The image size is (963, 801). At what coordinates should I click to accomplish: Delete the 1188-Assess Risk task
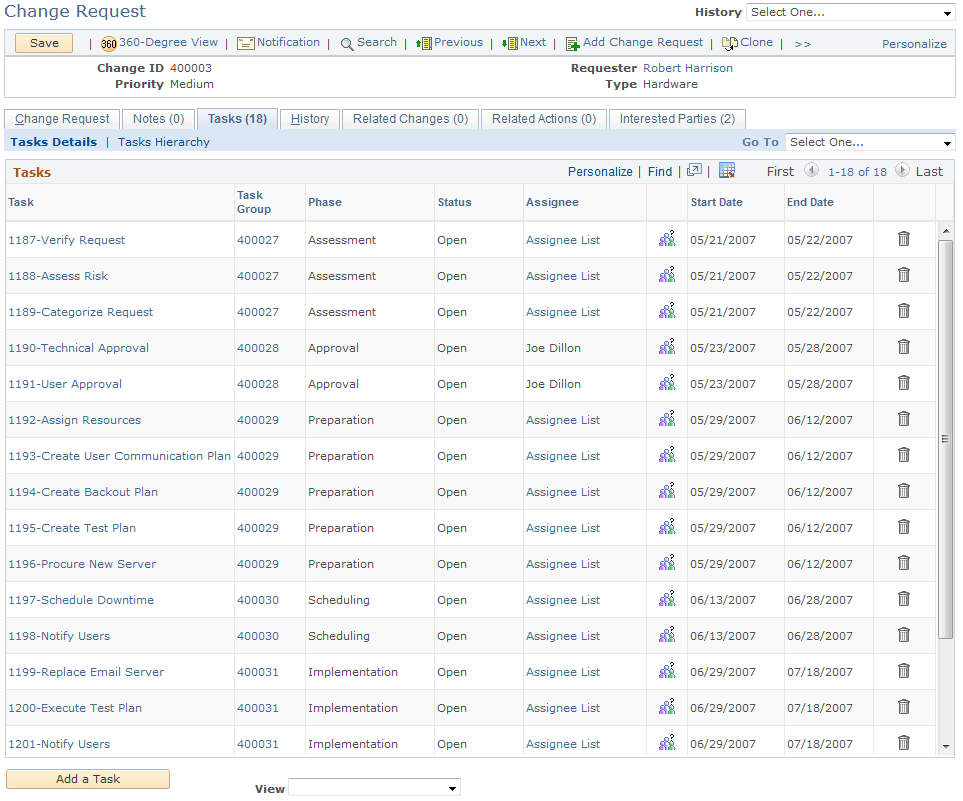click(904, 275)
